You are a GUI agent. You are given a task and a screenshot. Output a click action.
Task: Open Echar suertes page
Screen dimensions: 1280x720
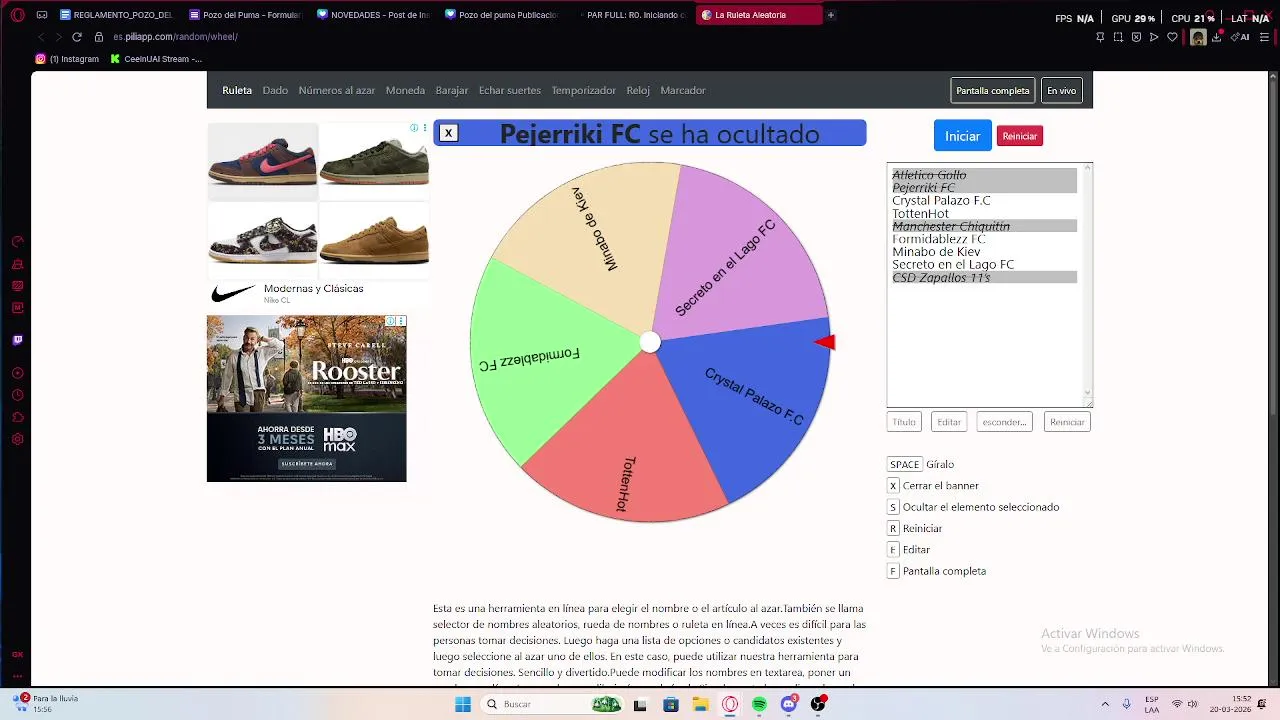[510, 90]
